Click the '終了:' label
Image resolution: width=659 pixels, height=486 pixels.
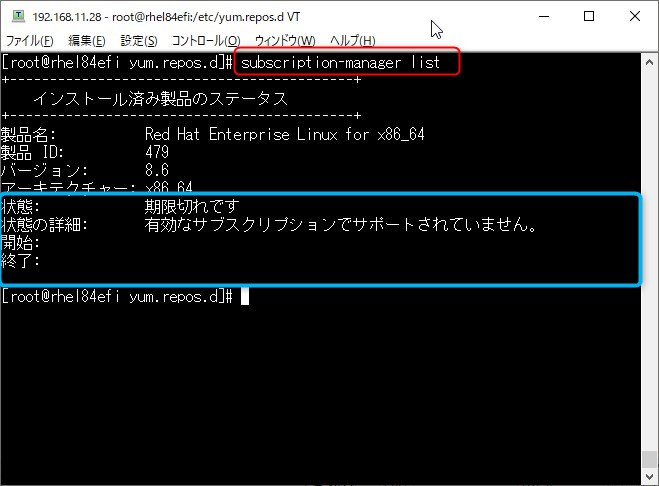pos(20,260)
